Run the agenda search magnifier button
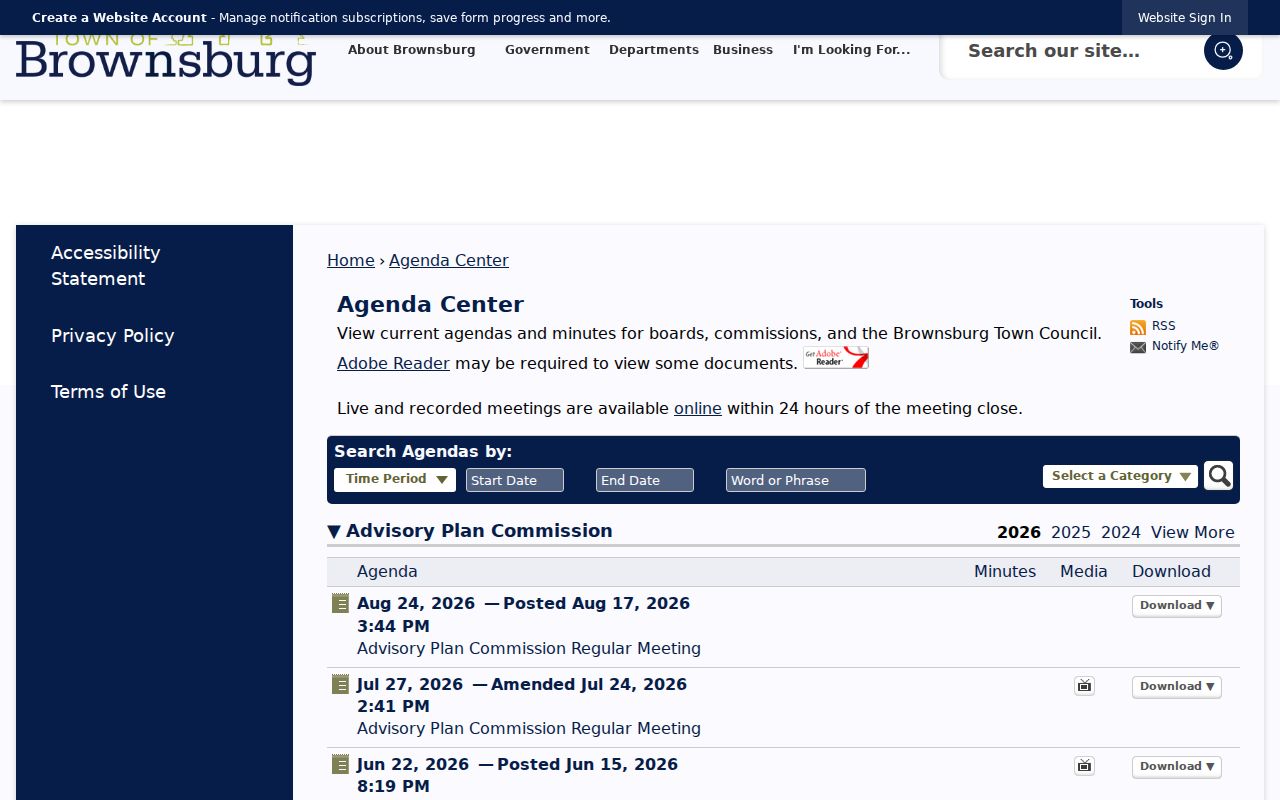This screenshot has width=1280, height=800. click(x=1218, y=476)
